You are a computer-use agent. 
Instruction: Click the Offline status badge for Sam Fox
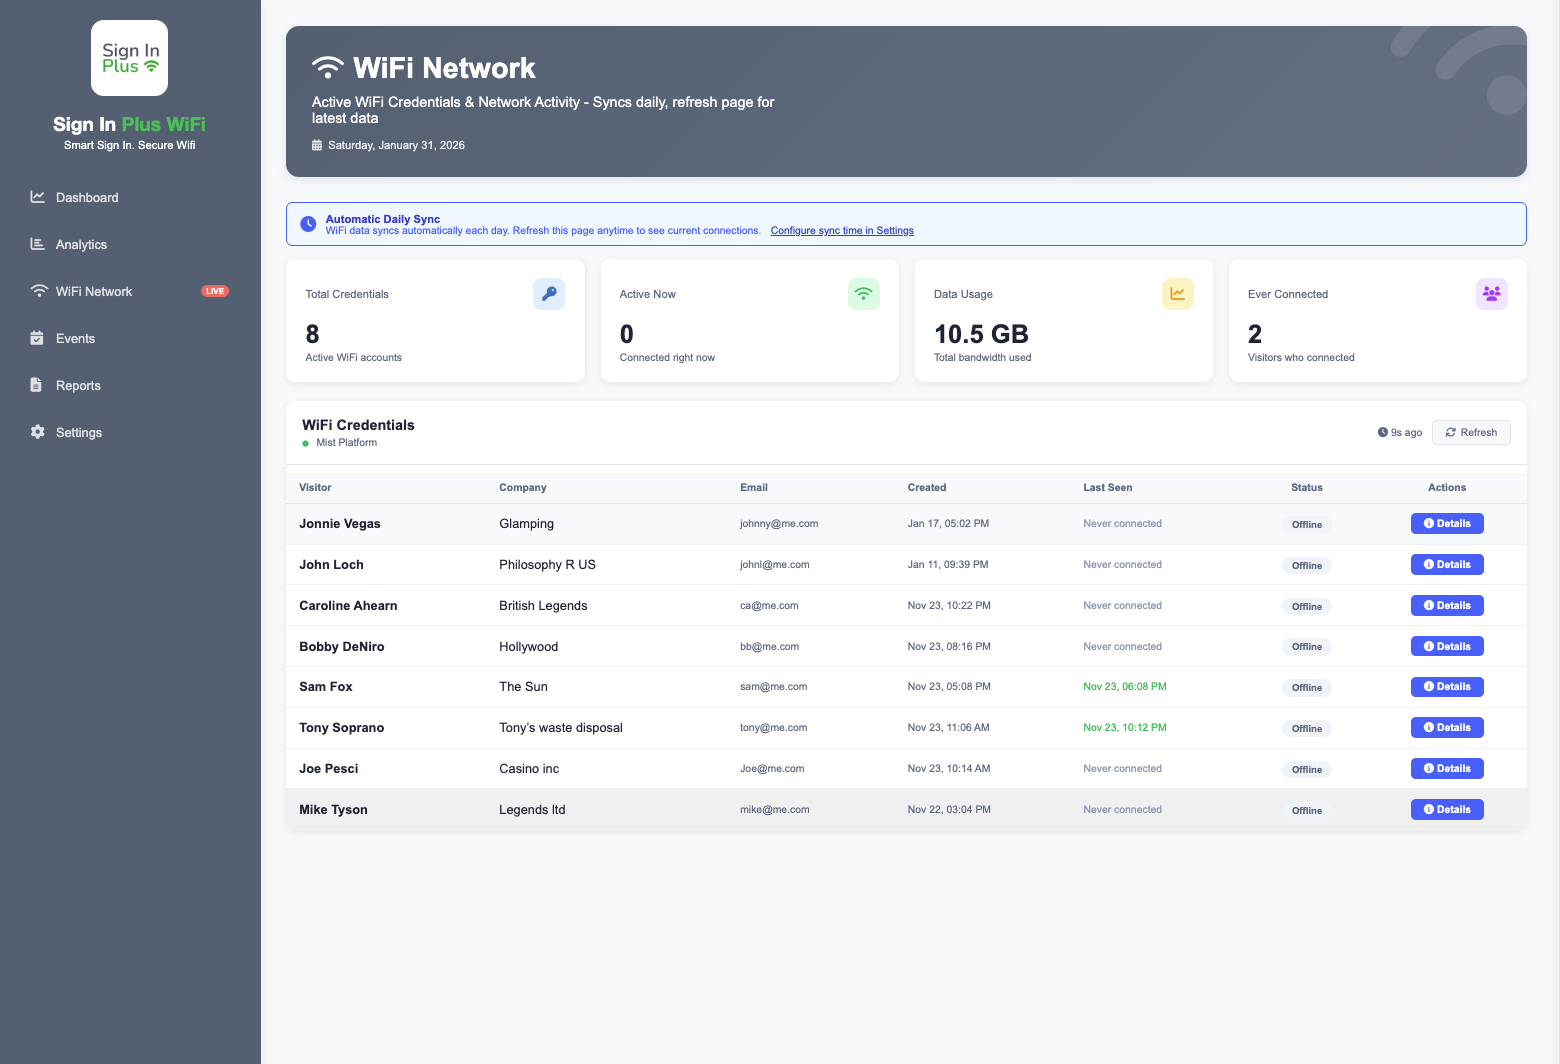[x=1306, y=687]
